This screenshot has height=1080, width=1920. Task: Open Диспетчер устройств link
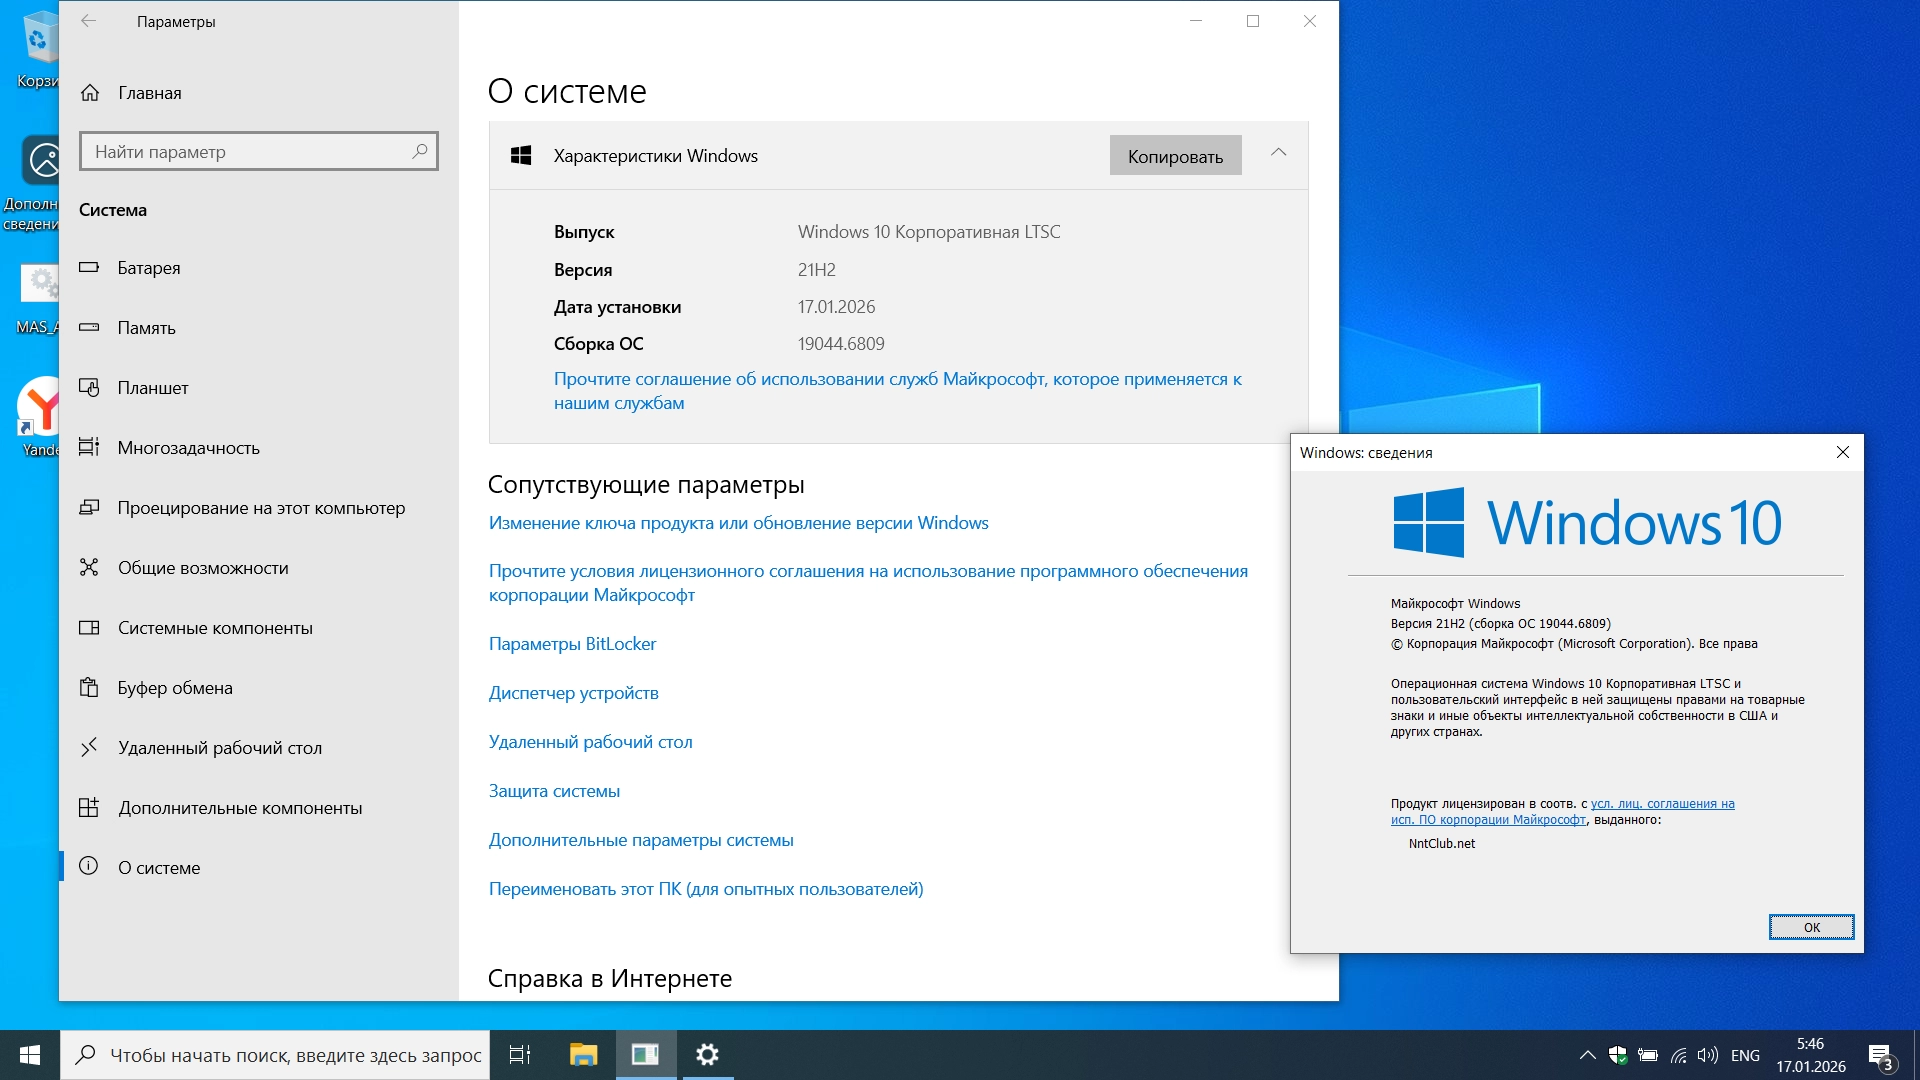[x=573, y=693]
